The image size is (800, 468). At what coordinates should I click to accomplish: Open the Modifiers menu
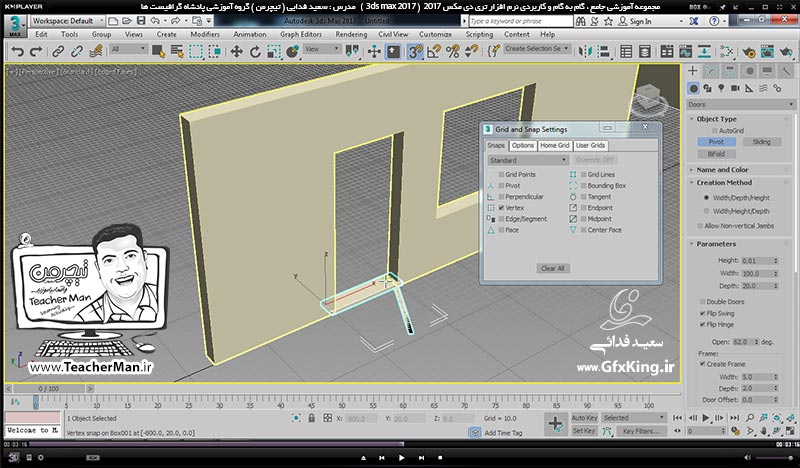click(205, 34)
